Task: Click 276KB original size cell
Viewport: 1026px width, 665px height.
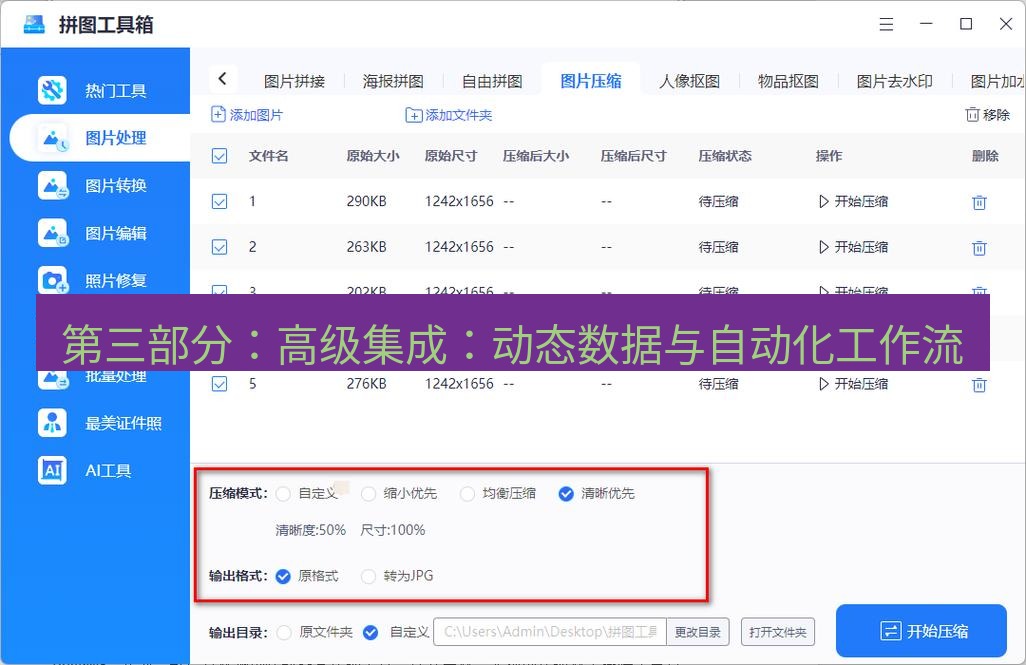Action: [366, 384]
